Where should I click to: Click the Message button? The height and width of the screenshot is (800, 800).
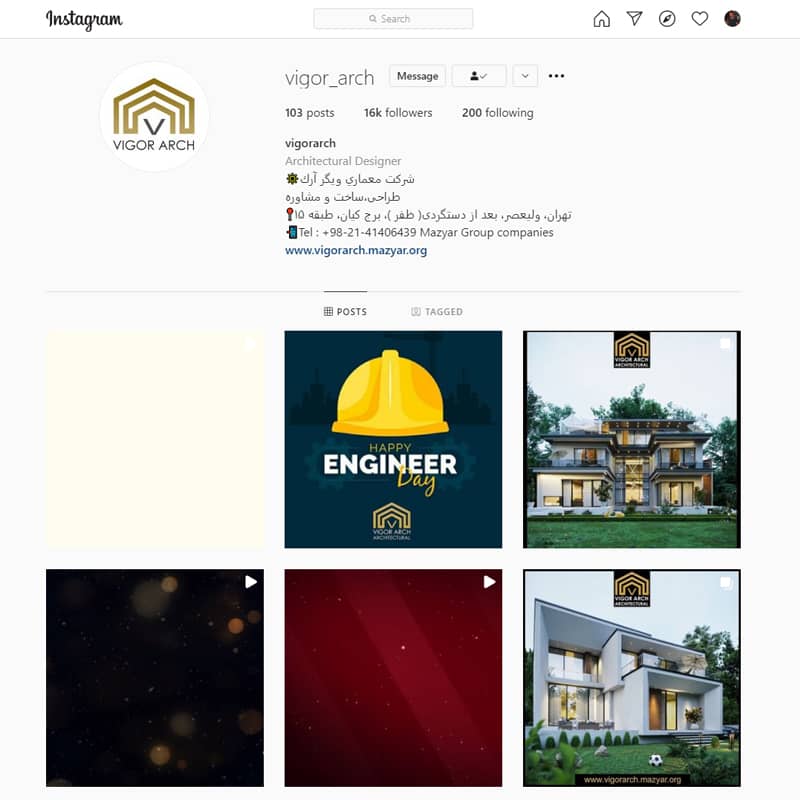tap(417, 76)
